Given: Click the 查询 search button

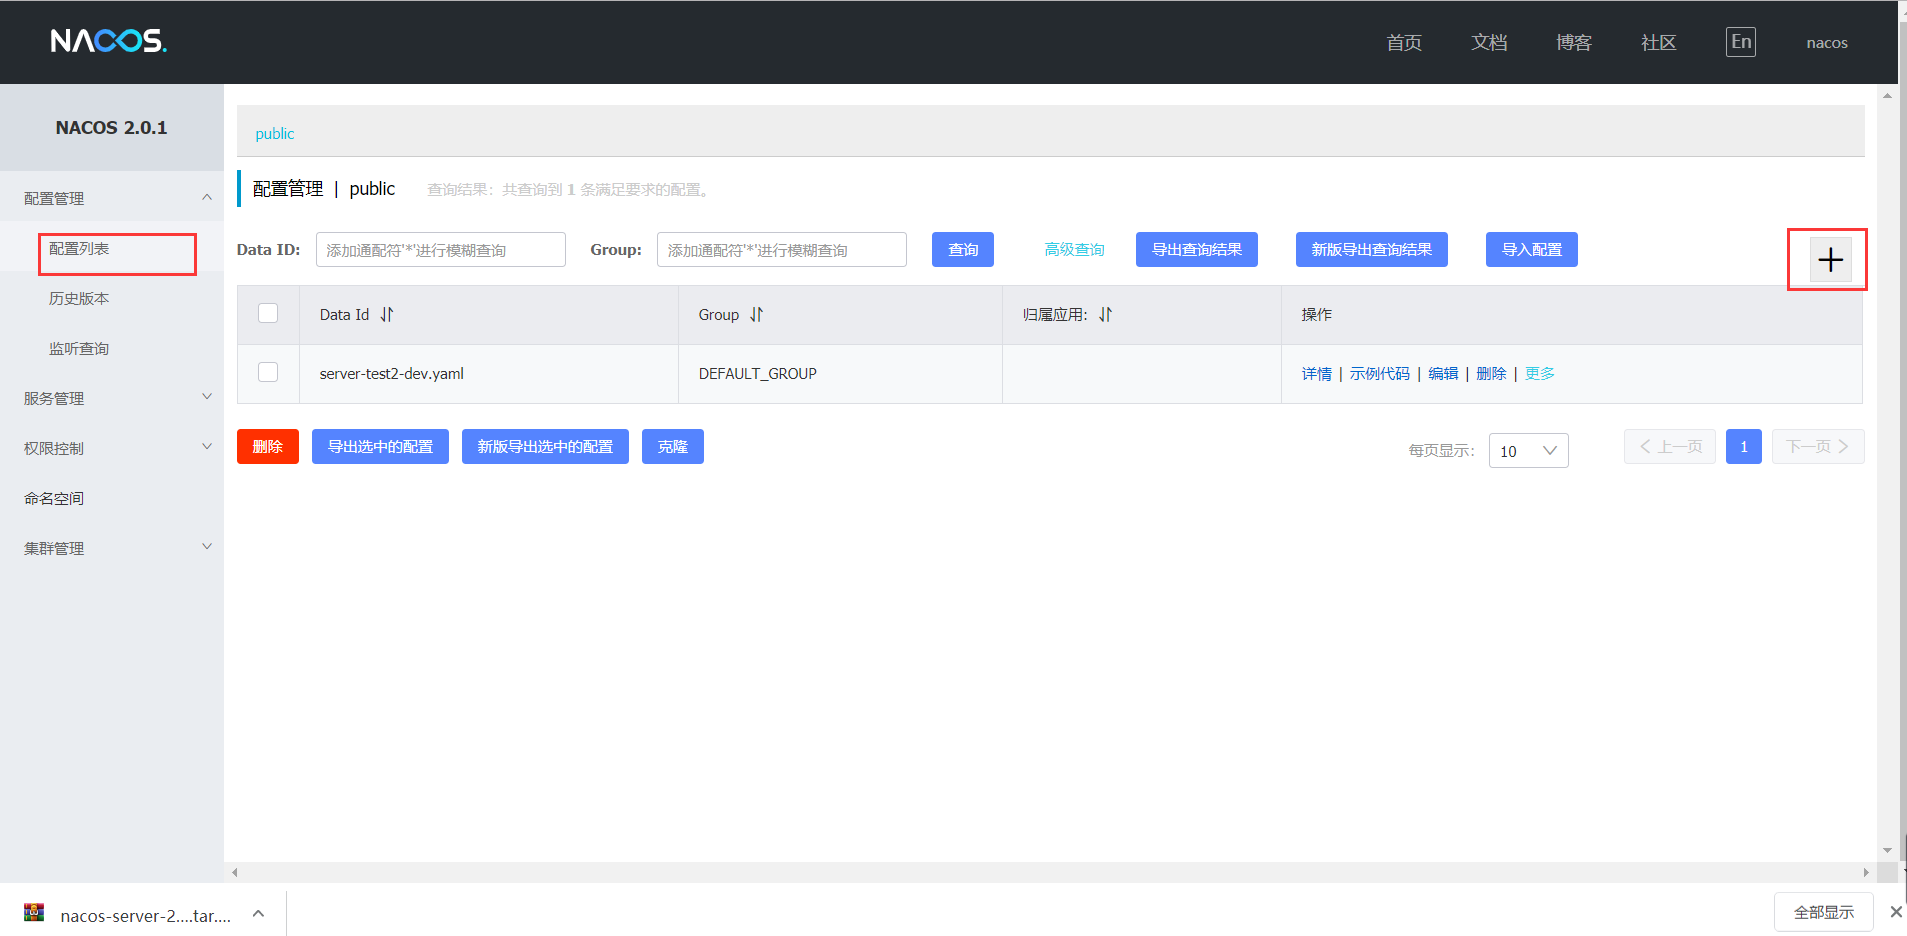Looking at the screenshot, I should (963, 250).
